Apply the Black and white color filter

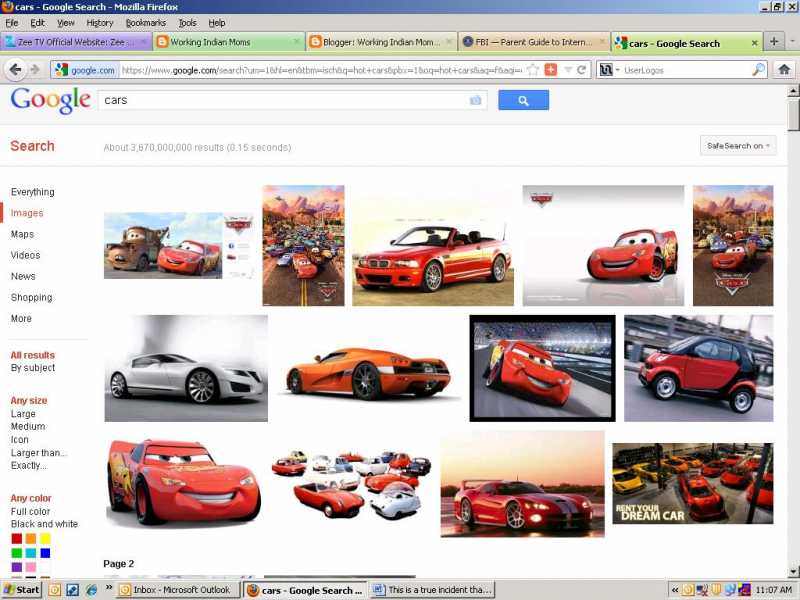44,523
